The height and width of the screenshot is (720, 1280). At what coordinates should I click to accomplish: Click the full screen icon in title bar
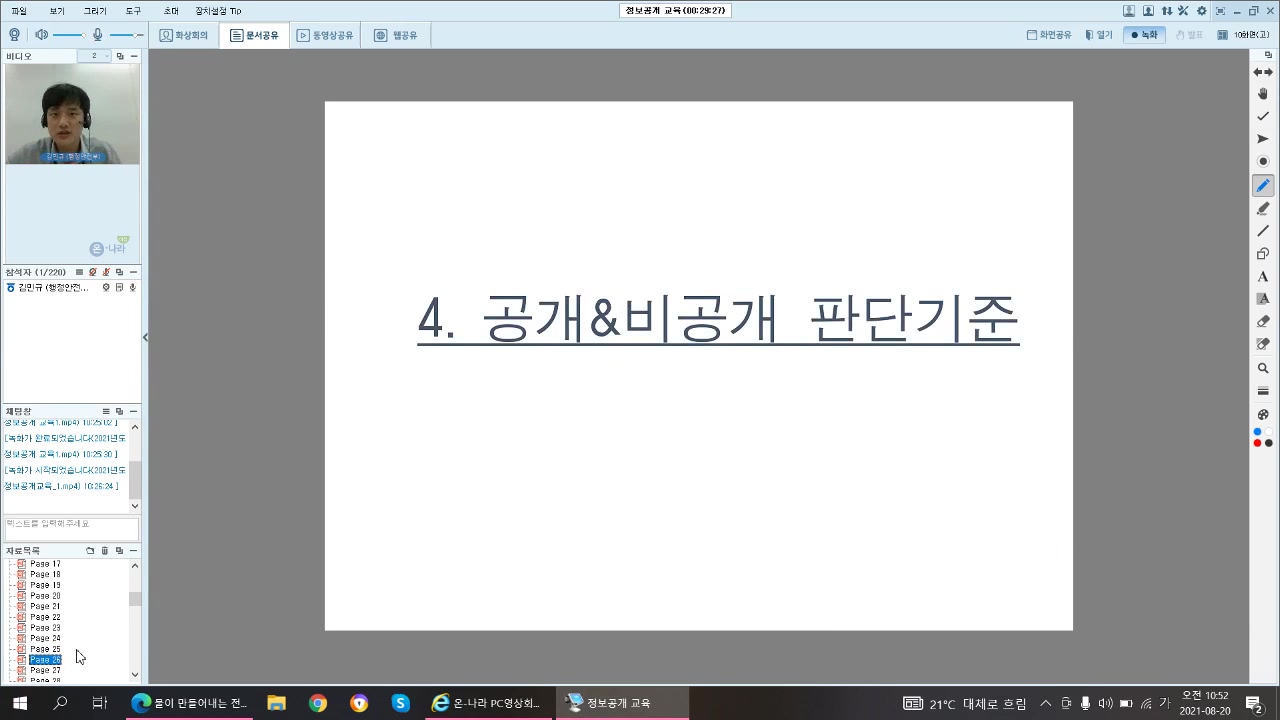point(1219,11)
